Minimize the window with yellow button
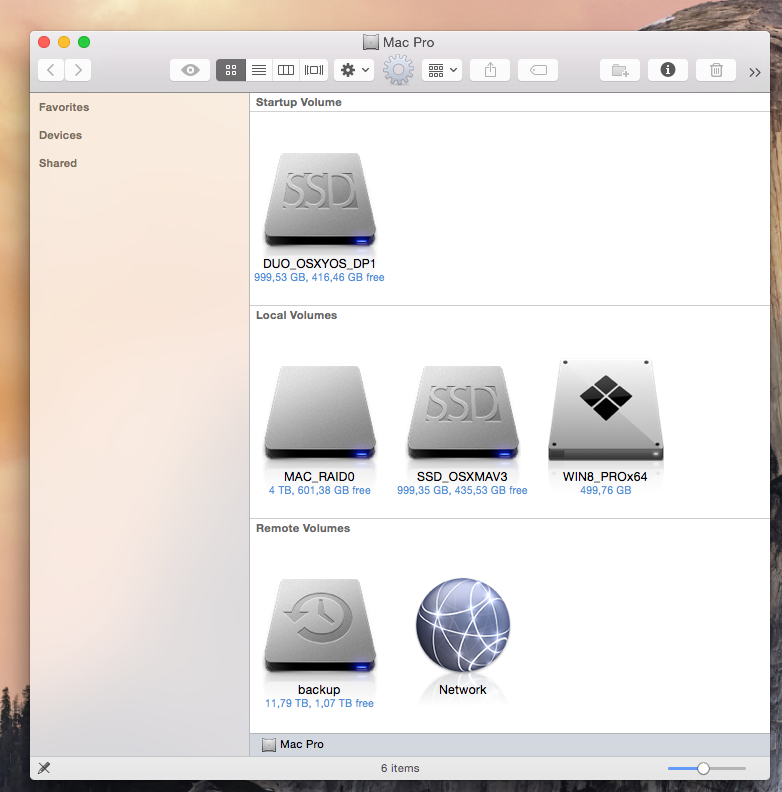Image resolution: width=782 pixels, height=792 pixels. (64, 42)
